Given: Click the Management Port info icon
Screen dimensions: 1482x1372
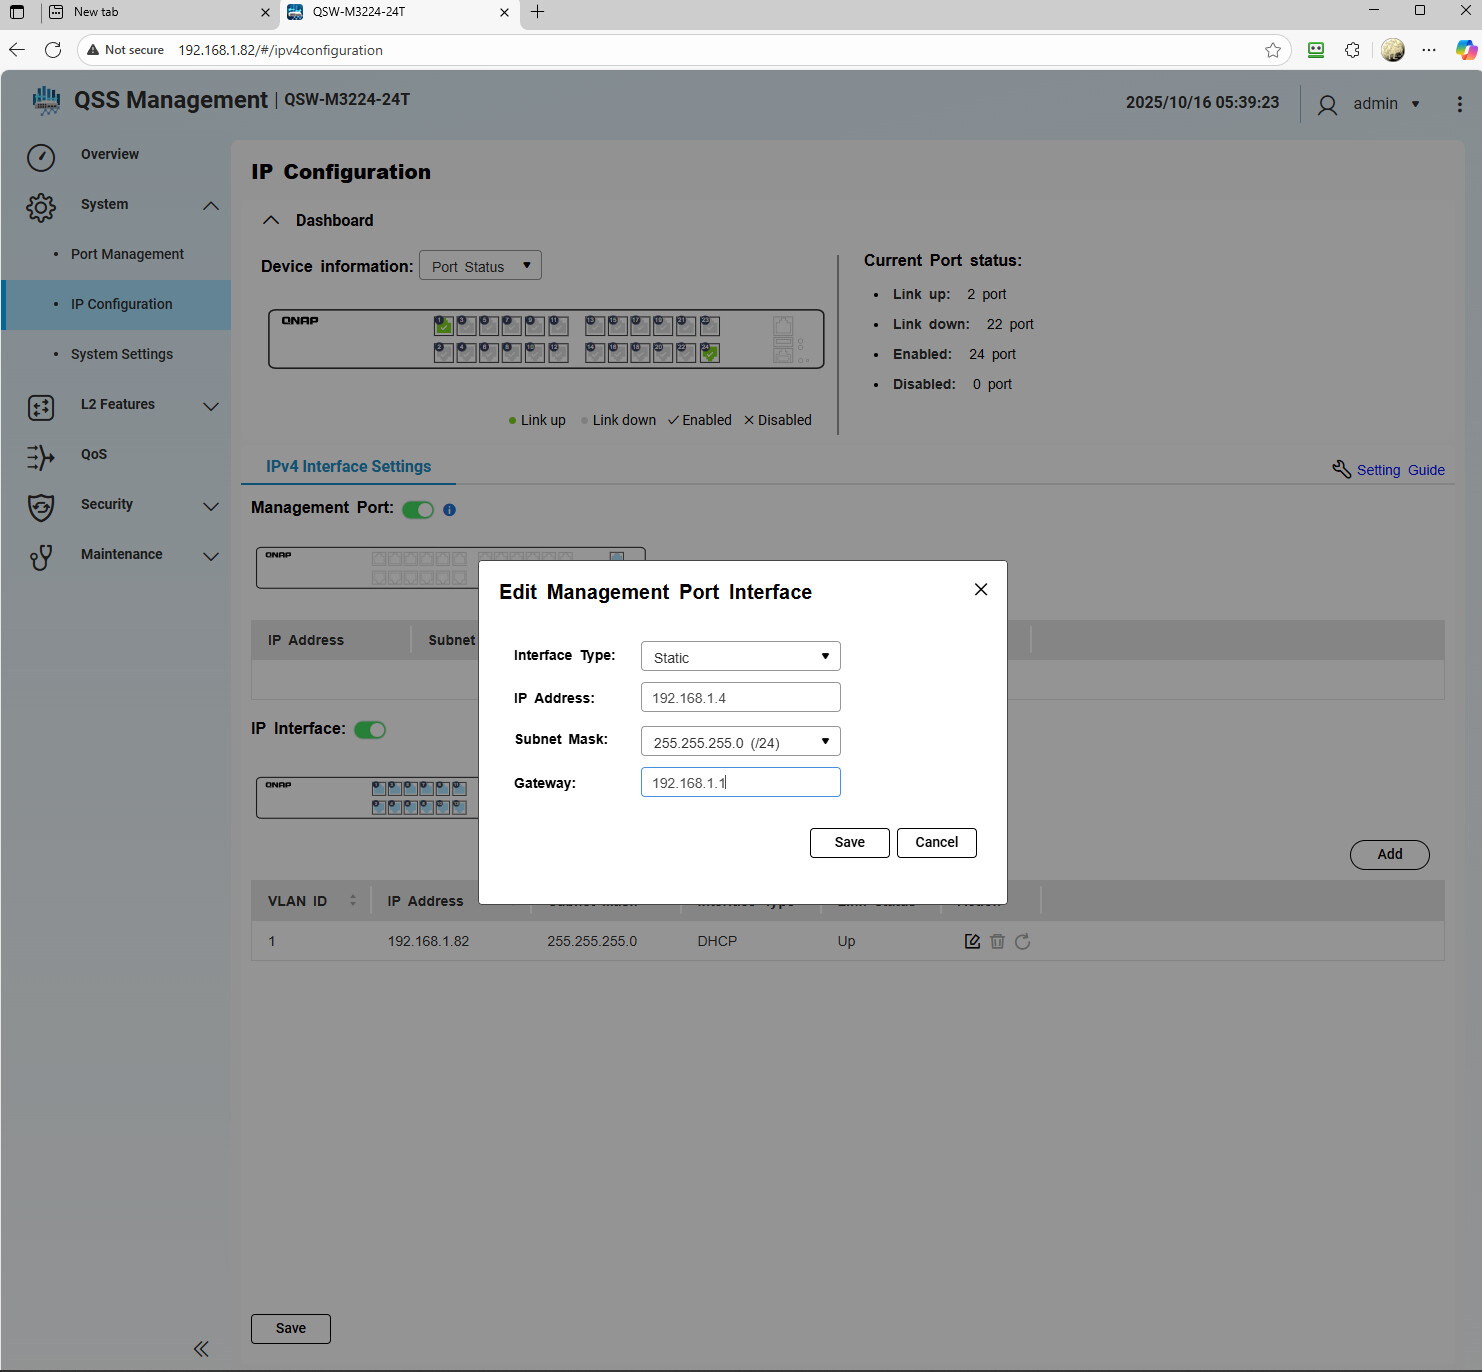Looking at the screenshot, I should 449,510.
